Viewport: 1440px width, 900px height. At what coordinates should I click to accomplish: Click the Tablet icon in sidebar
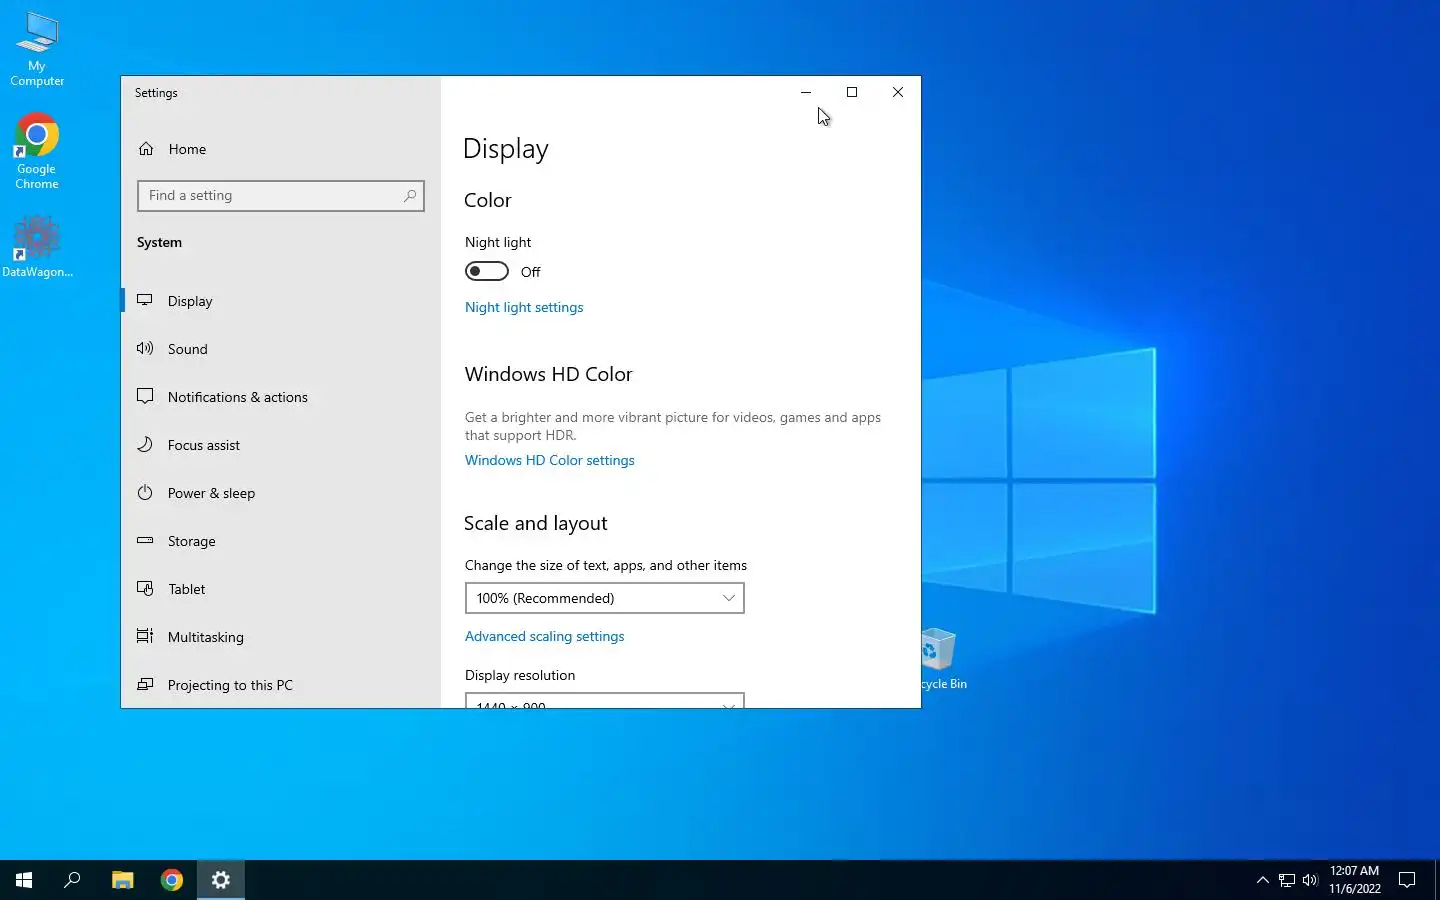tap(145, 588)
